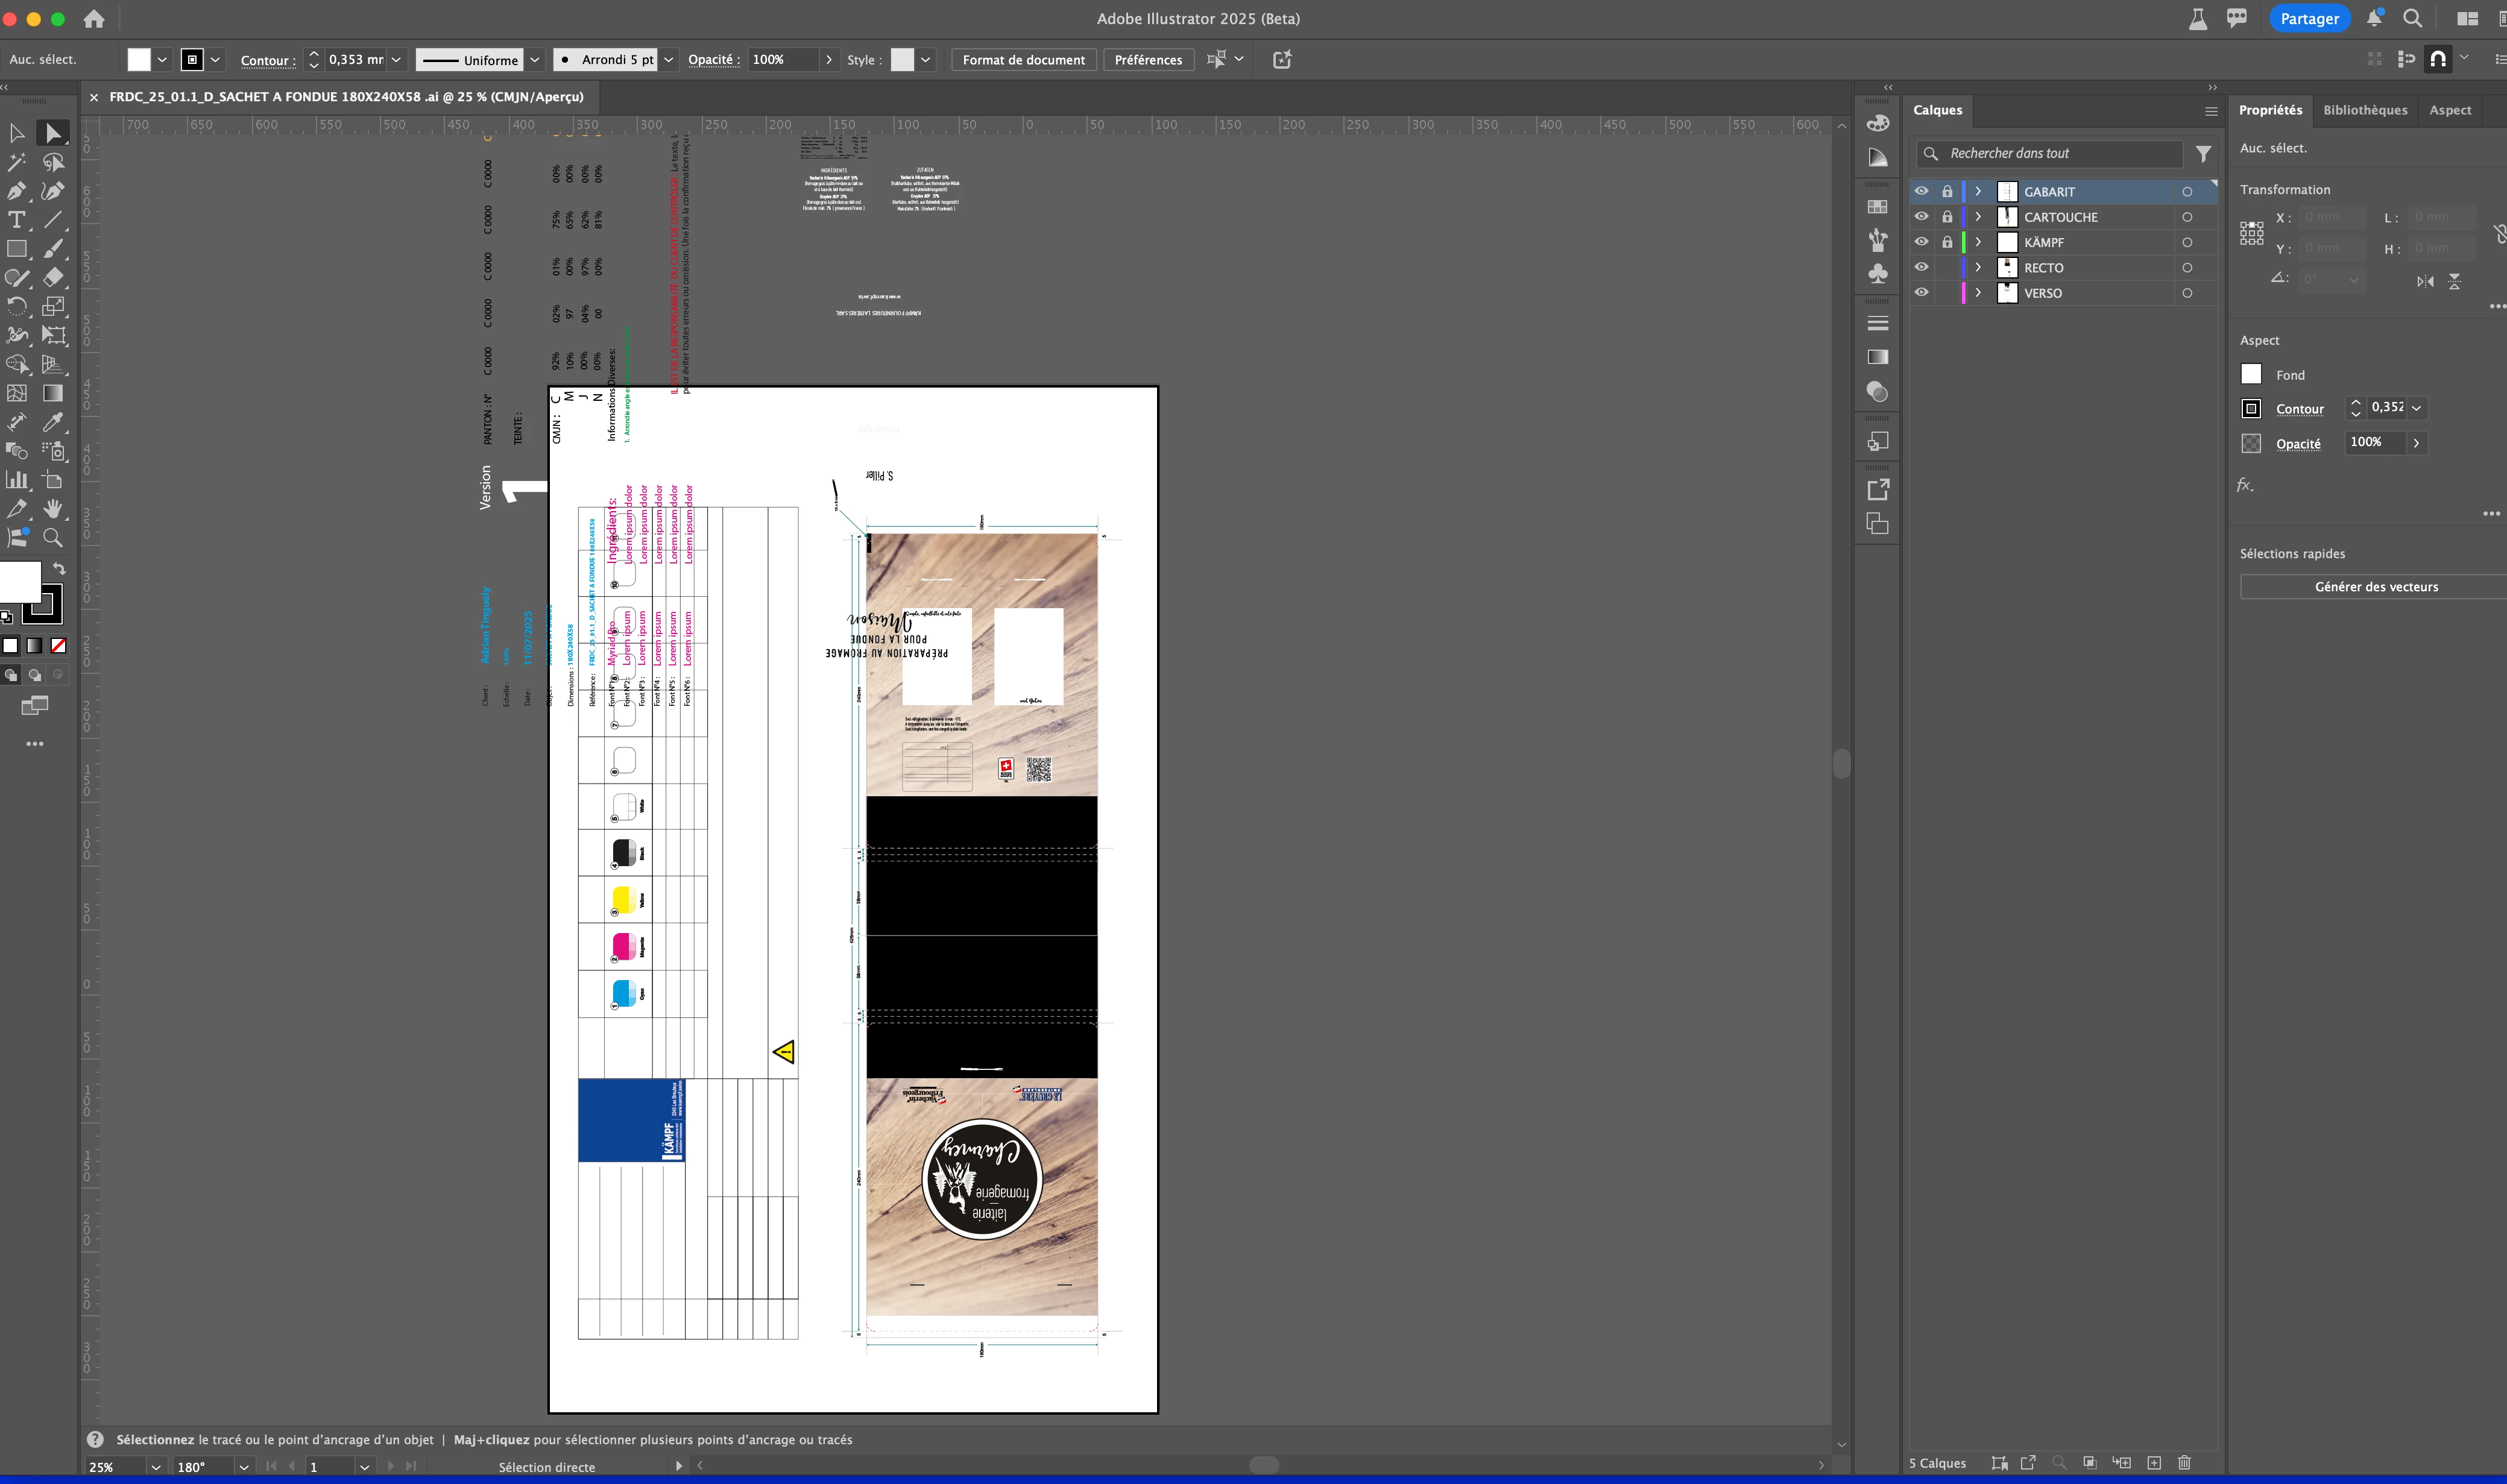2507x1484 pixels.
Task: Select the Eraser tool
Action: point(53,277)
